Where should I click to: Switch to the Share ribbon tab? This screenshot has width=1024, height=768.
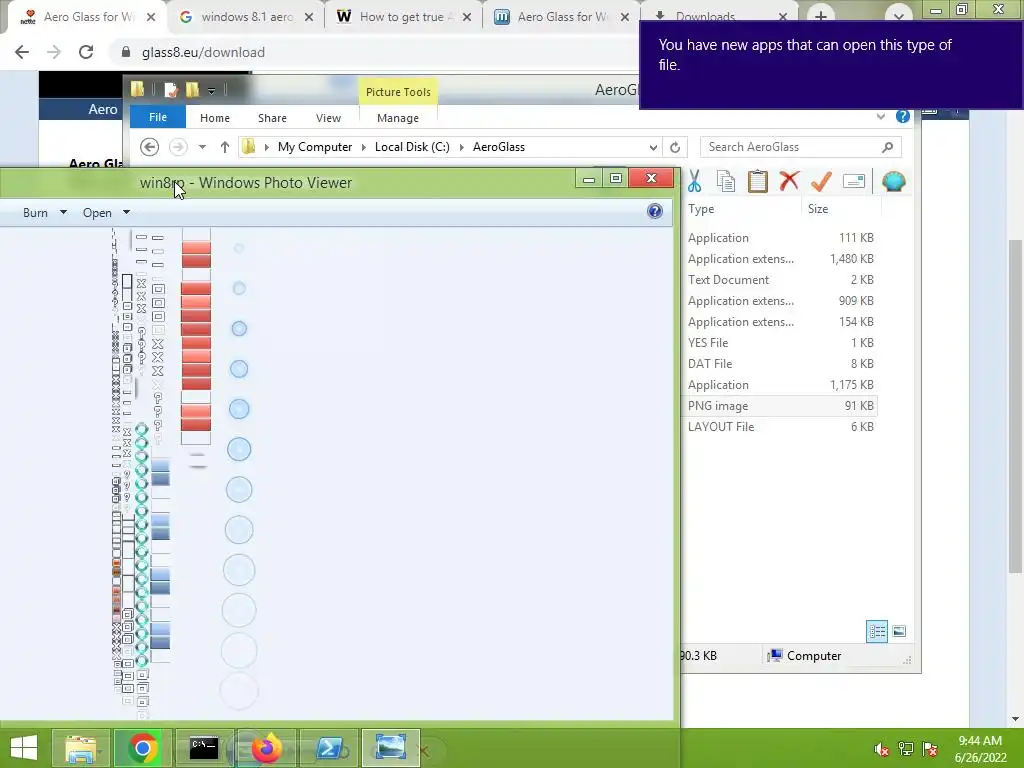pyautogui.click(x=272, y=118)
